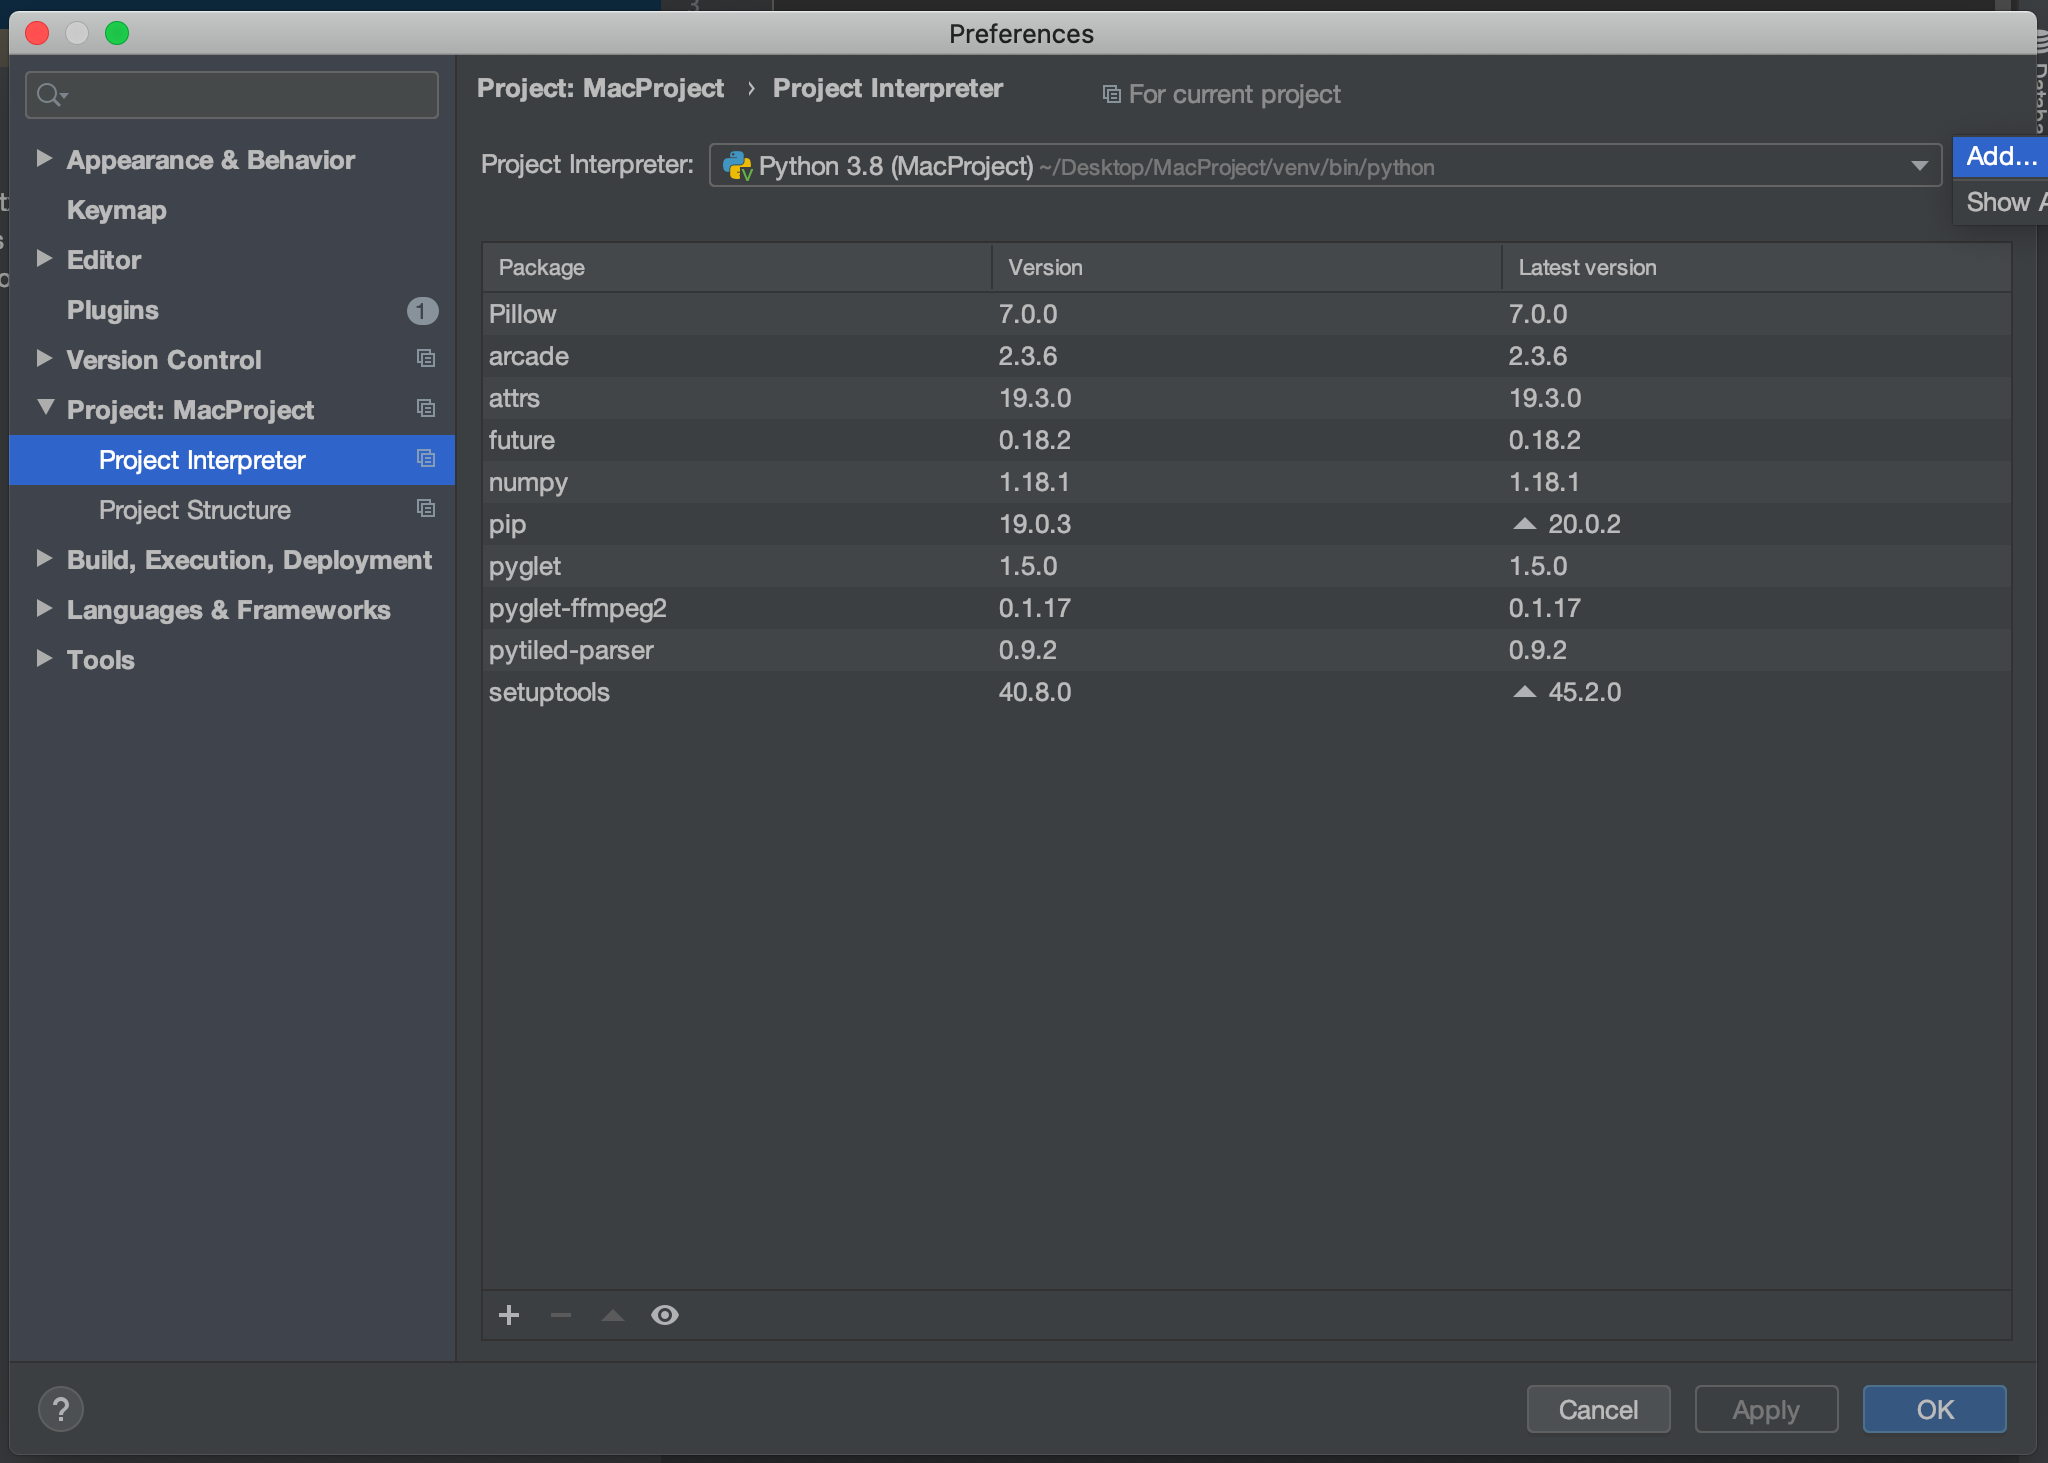Image resolution: width=2048 pixels, height=1463 pixels.
Task: Expand Languages & Frameworks section
Action: pos(44,608)
